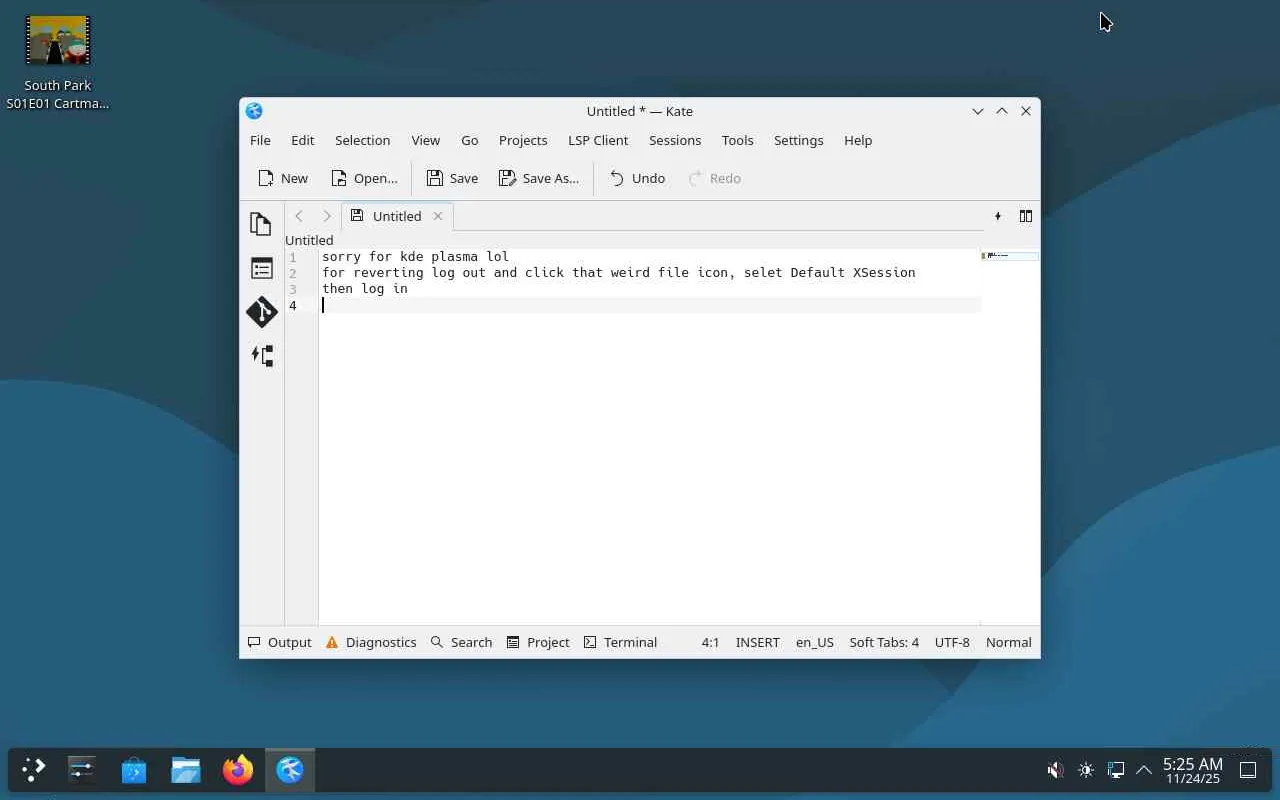This screenshot has width=1280, height=800.
Task: Open Discover software store from taskbar
Action: (x=134, y=770)
